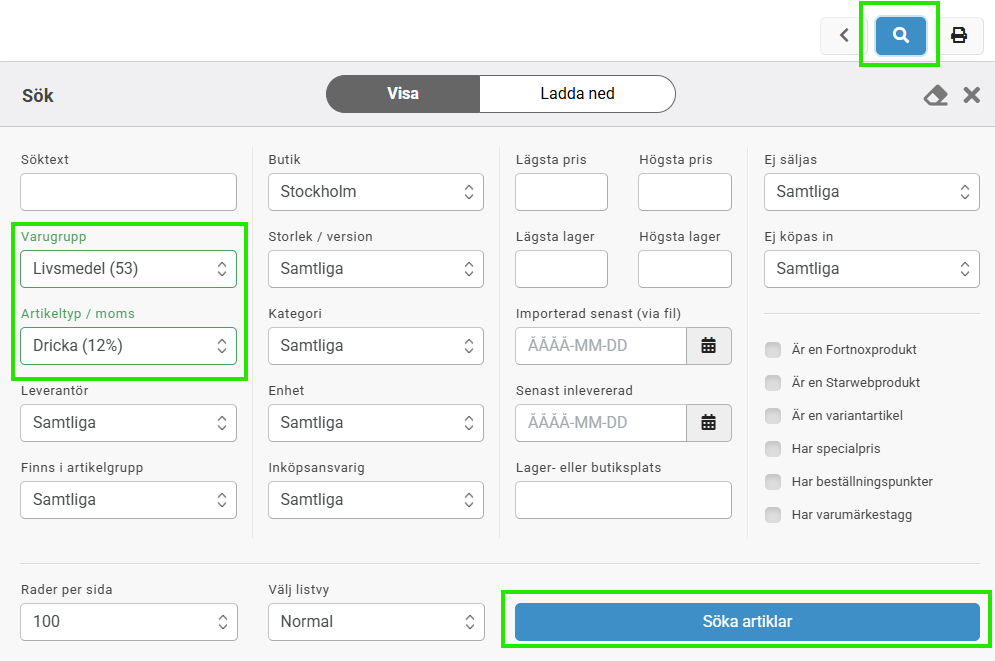
Task: Click the printer icon
Action: coord(958,36)
